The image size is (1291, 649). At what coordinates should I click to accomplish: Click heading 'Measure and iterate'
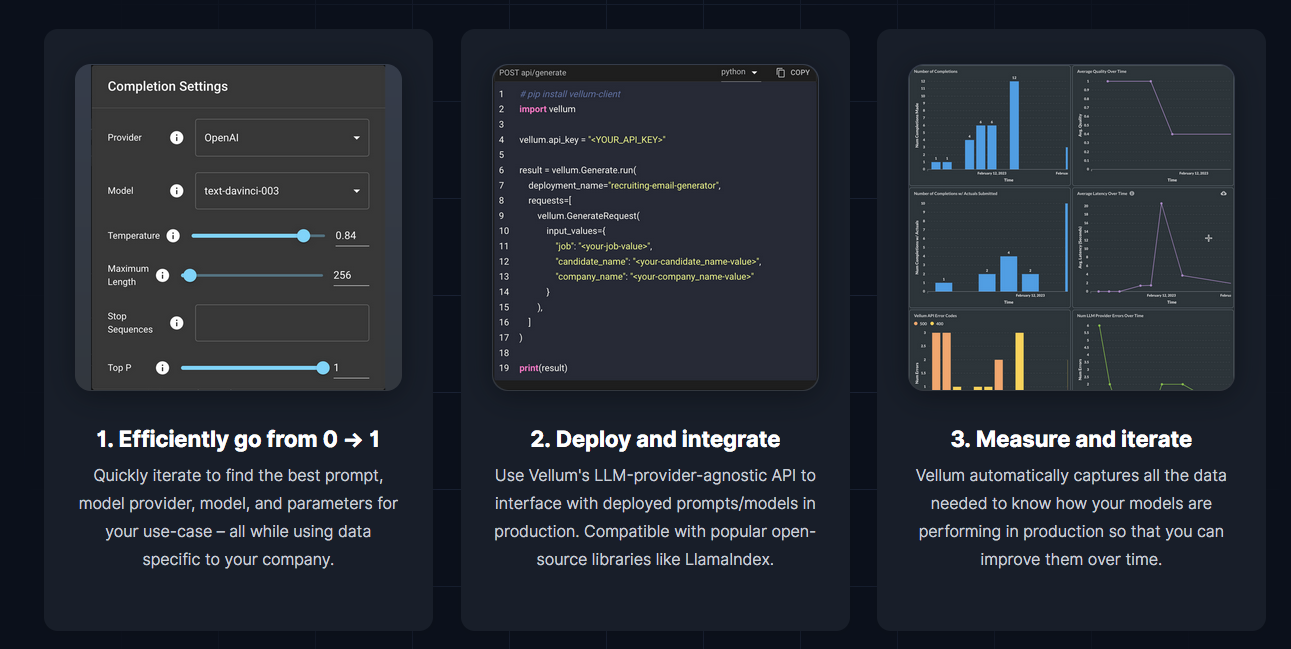click(x=1071, y=439)
